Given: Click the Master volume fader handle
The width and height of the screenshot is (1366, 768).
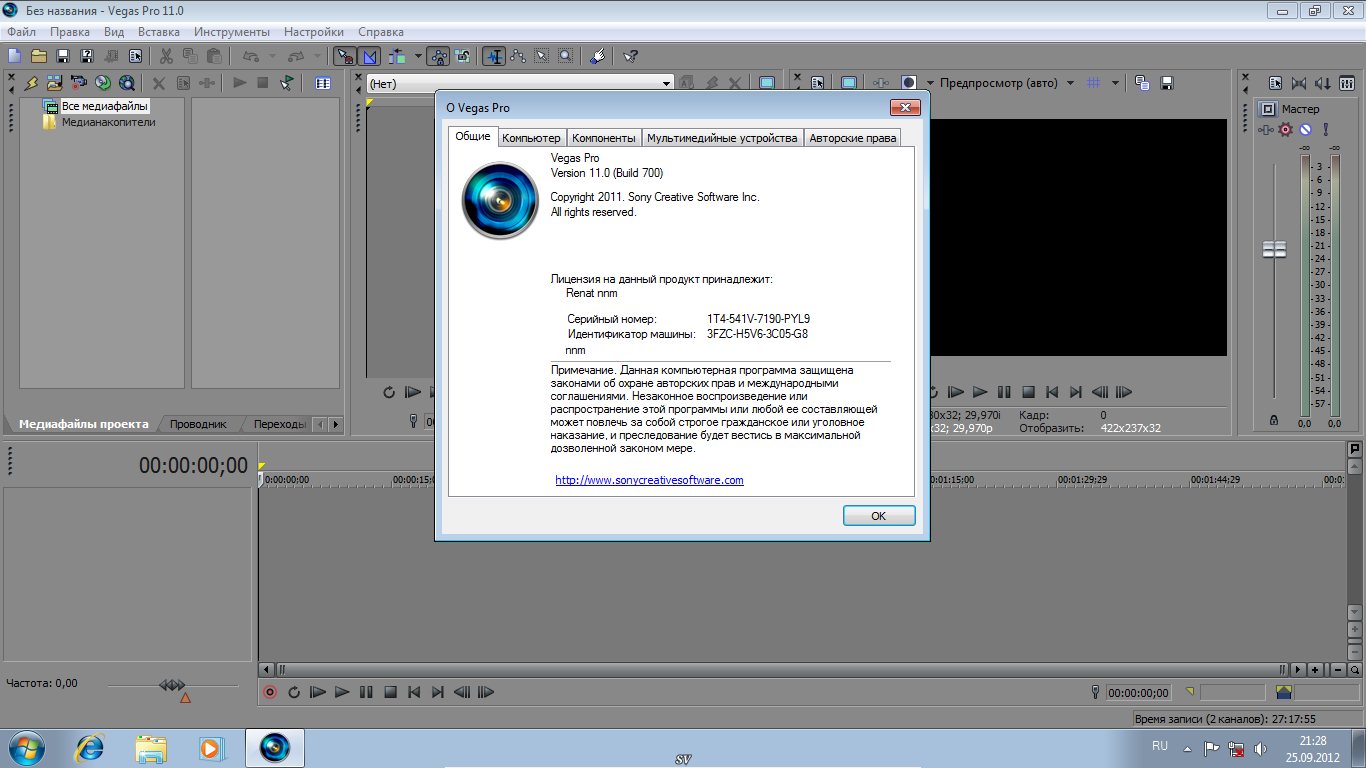Looking at the screenshot, I should pyautogui.click(x=1274, y=249).
